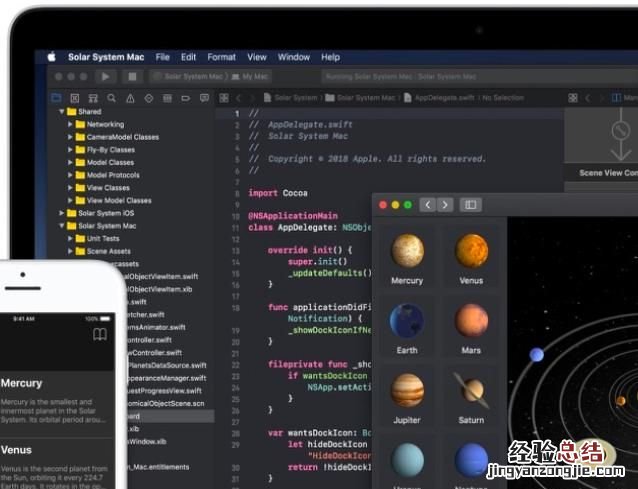Open the Window menu in menu bar
The width and height of the screenshot is (638, 489).
(x=293, y=57)
